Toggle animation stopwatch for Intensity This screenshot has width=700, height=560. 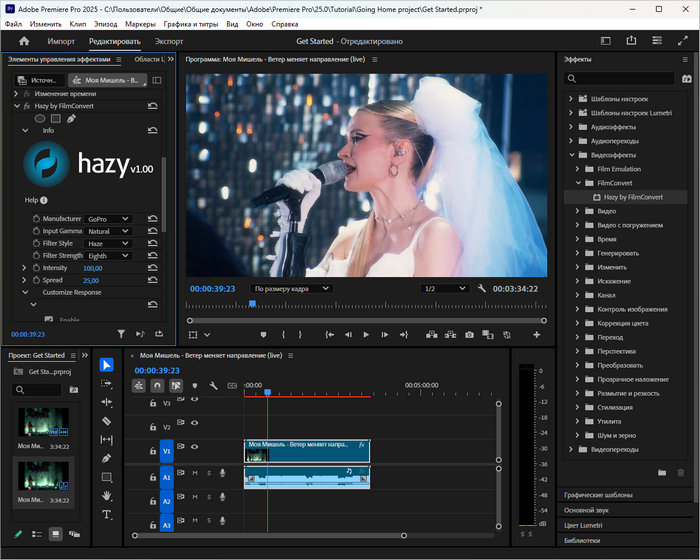36,267
